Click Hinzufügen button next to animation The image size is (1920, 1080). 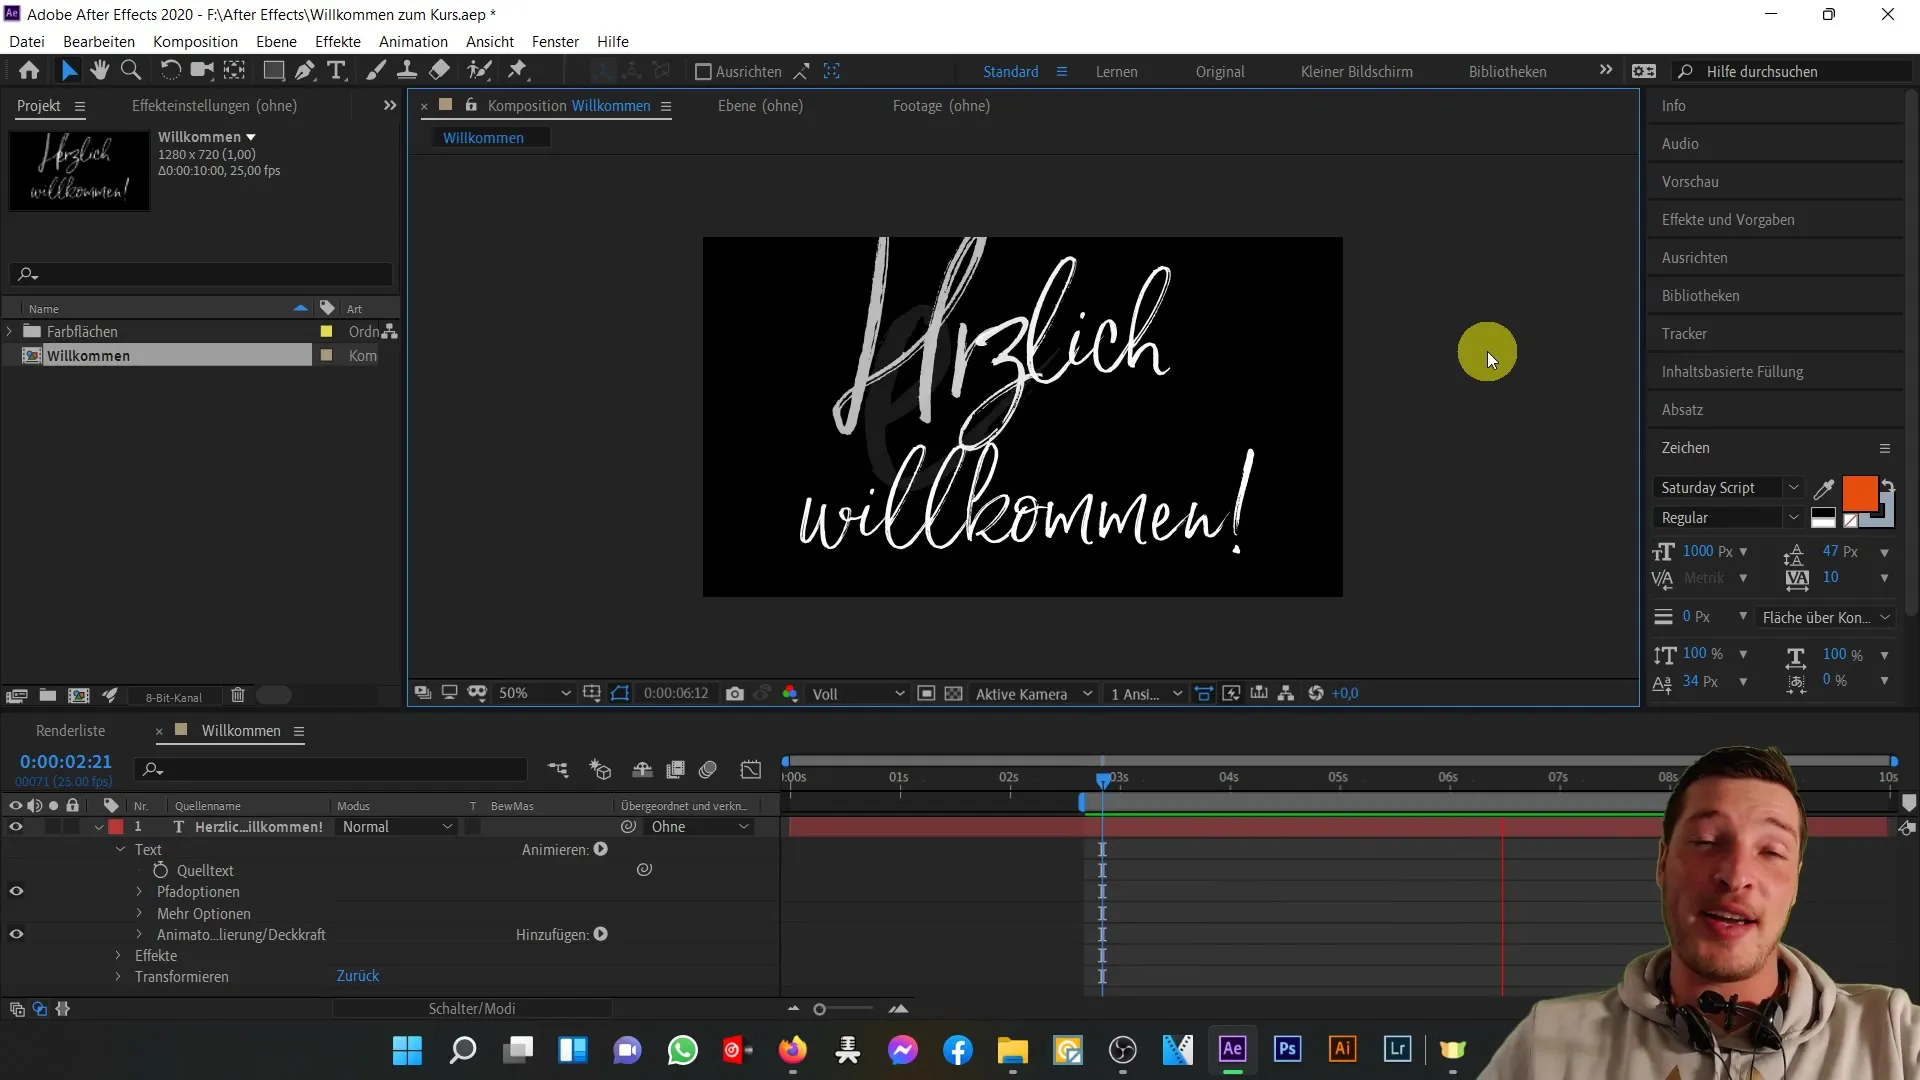pos(603,935)
